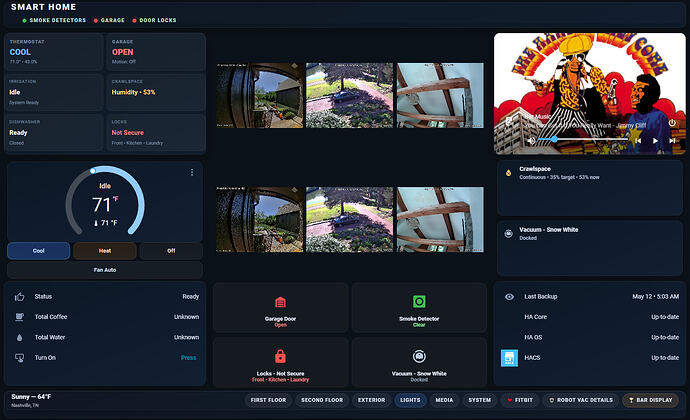Screen dimensions: 690x420
Task: Open the Irrigation Idle card
Action: point(54,92)
